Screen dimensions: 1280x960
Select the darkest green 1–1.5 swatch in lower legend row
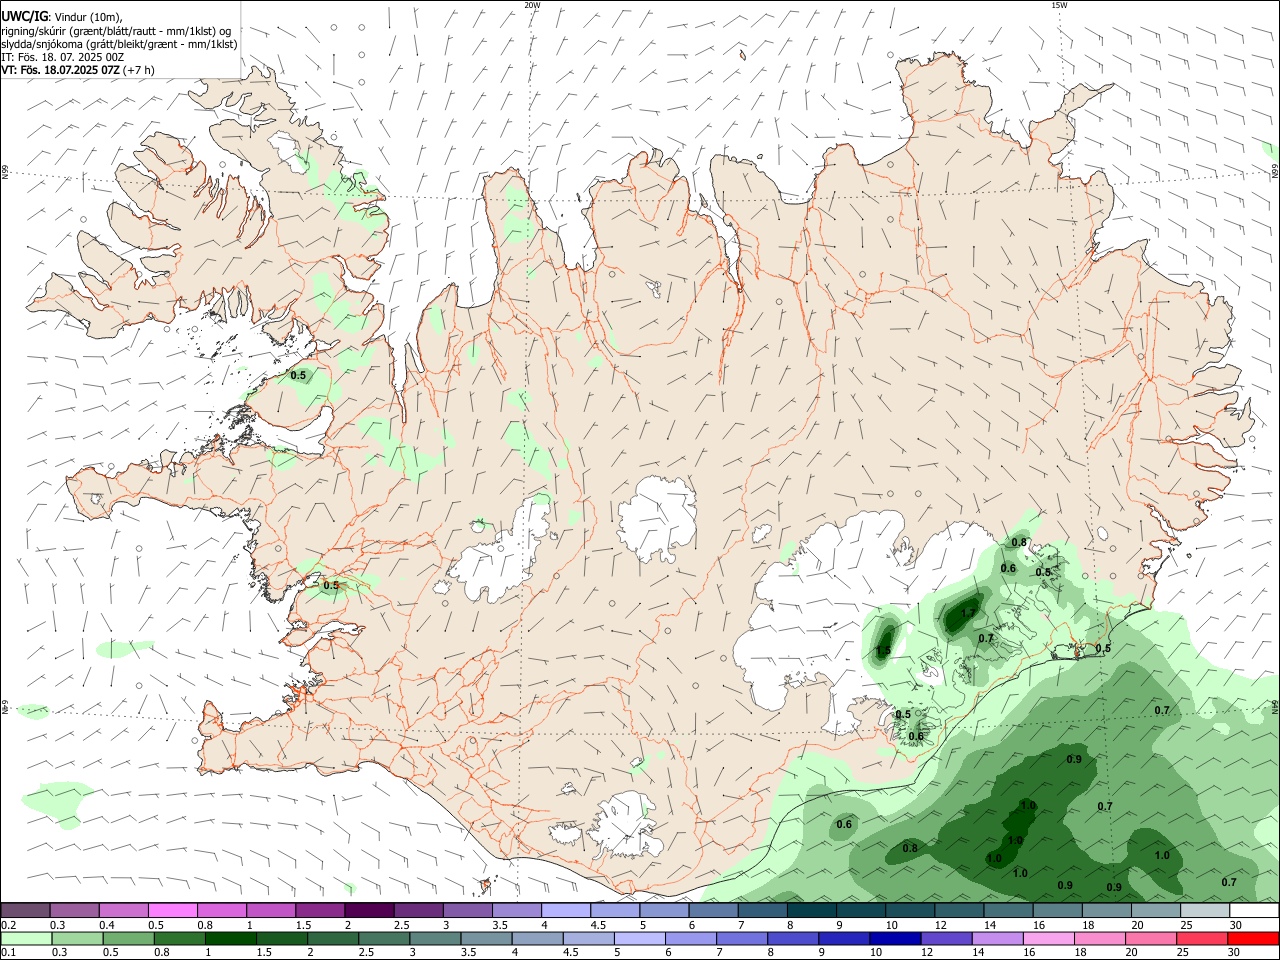pyautogui.click(x=231, y=939)
